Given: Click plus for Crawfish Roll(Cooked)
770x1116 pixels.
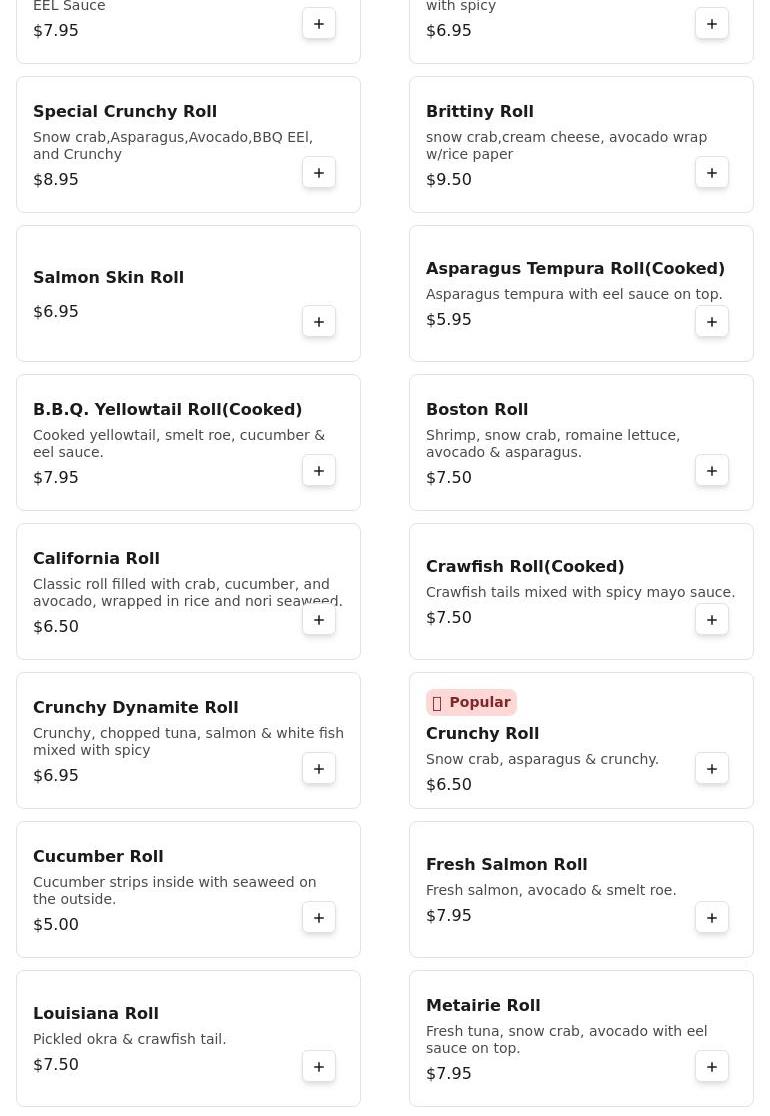Looking at the screenshot, I should pyautogui.click(x=712, y=620).
